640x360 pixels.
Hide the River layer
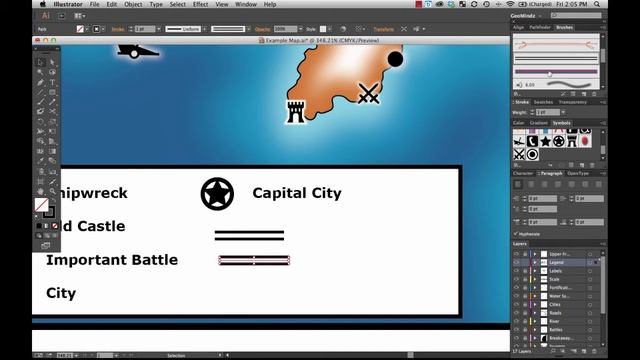click(516, 321)
